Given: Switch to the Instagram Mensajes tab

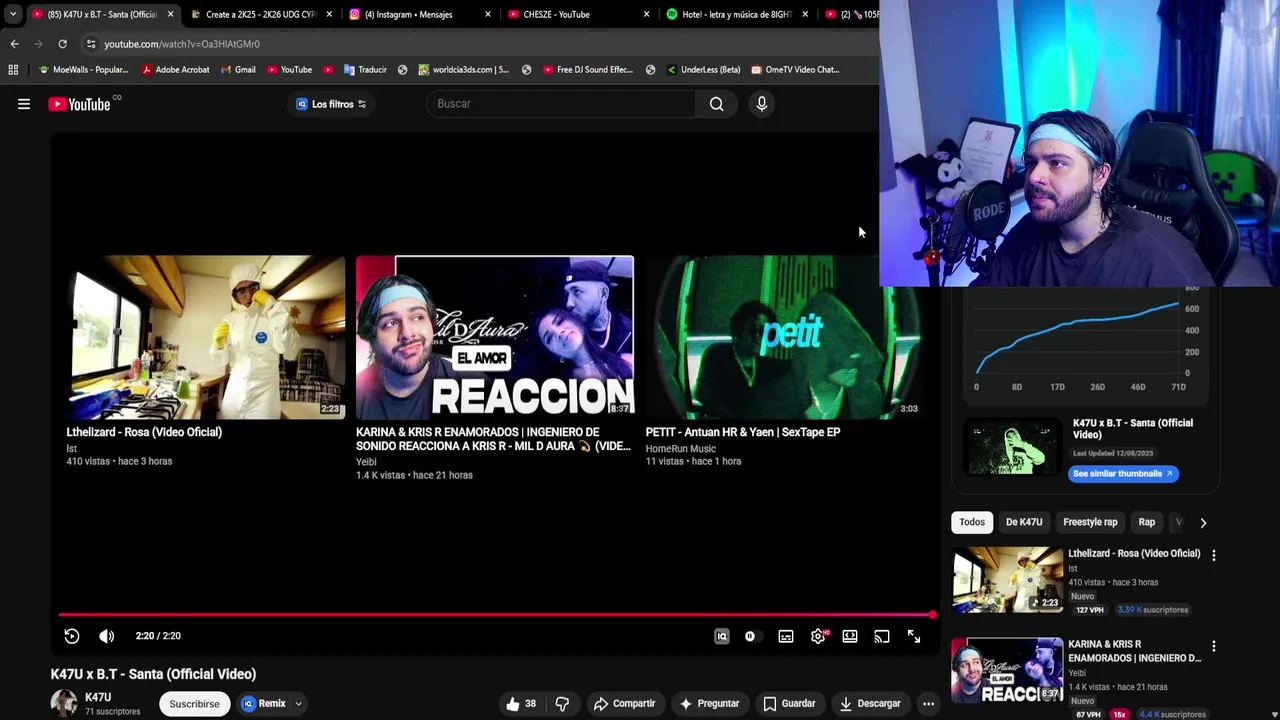Looking at the screenshot, I should click(x=418, y=14).
